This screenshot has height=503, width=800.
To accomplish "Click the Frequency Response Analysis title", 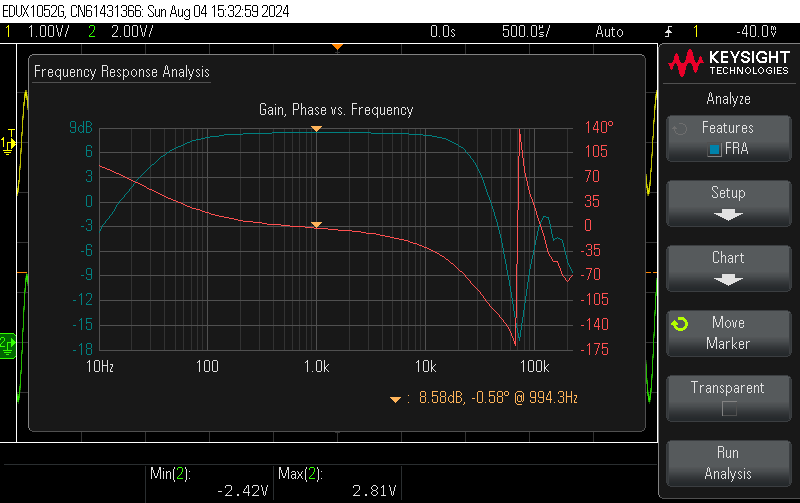I will 121,72.
